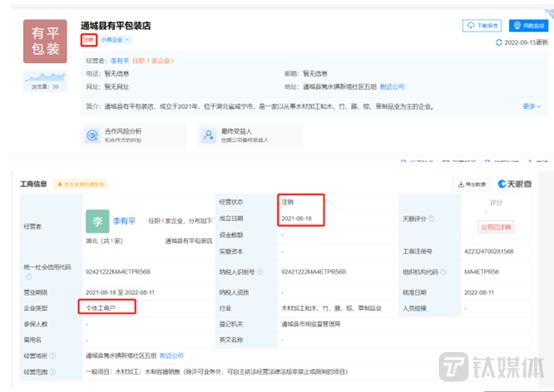The width and height of the screenshot is (554, 392).
Task: Open the 浏览量 traffic chart thumbnail
Action: tap(45, 81)
